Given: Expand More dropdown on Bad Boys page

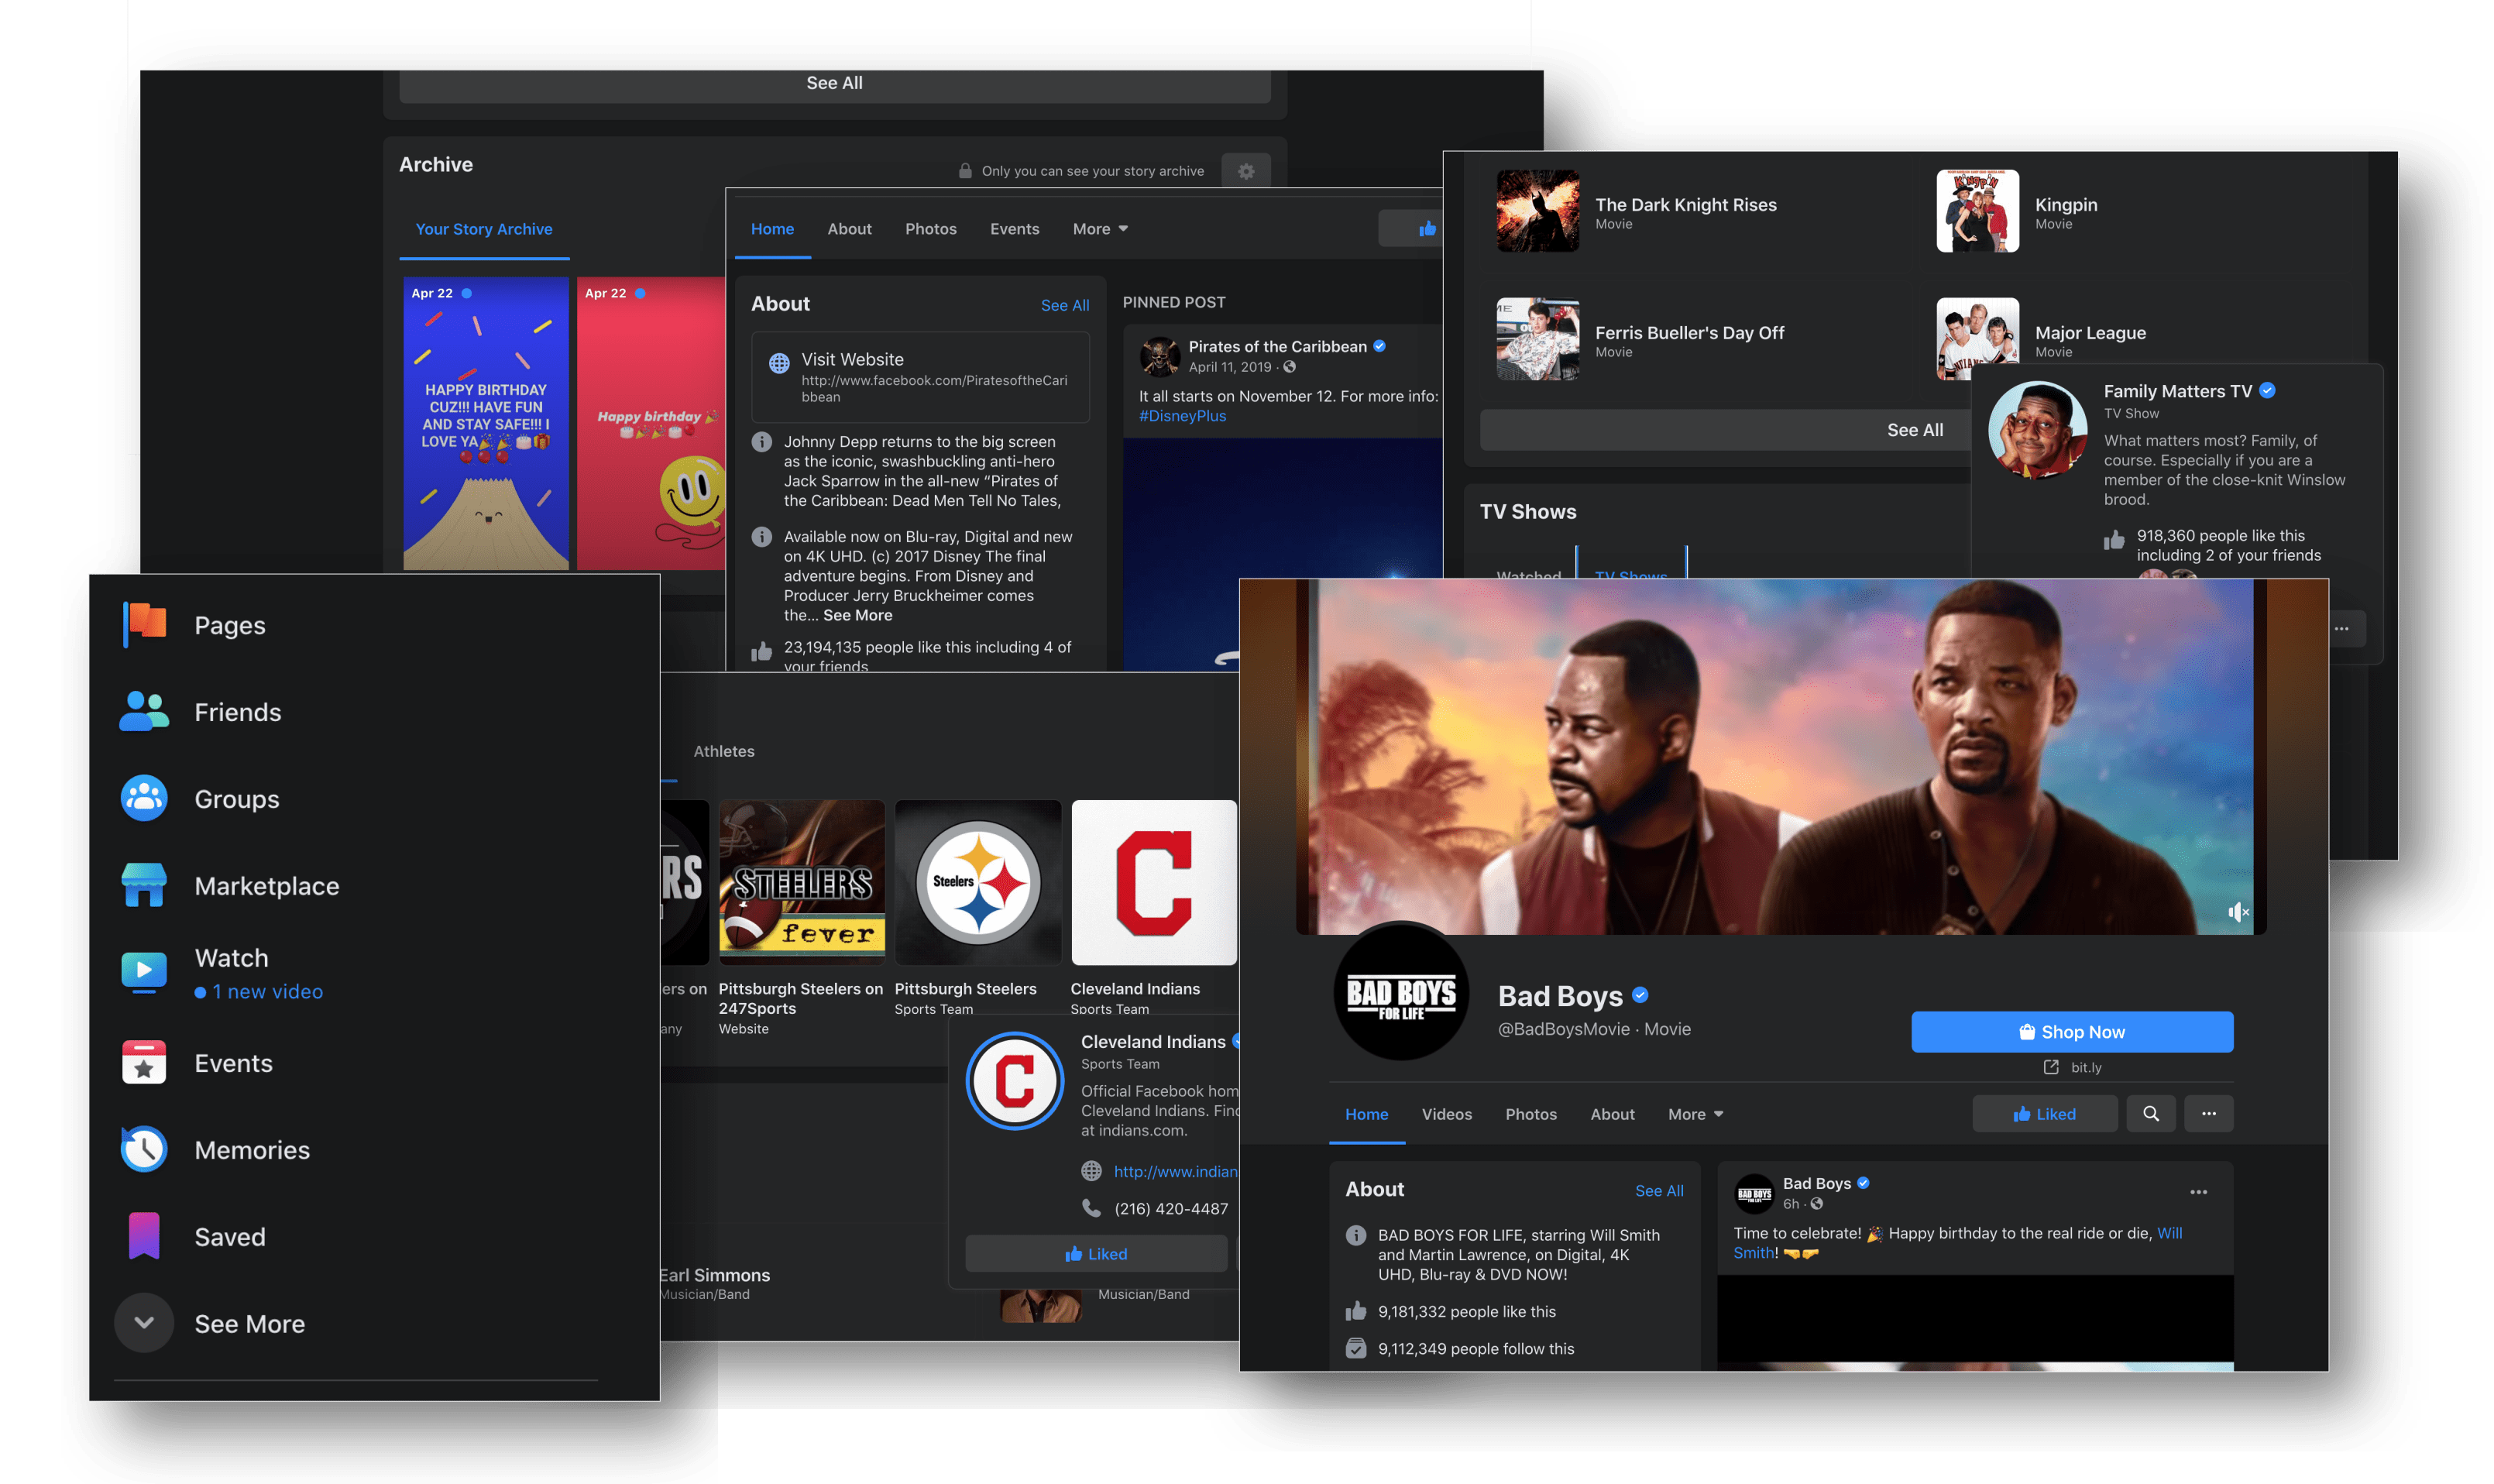Looking at the screenshot, I should (x=1695, y=1115).
